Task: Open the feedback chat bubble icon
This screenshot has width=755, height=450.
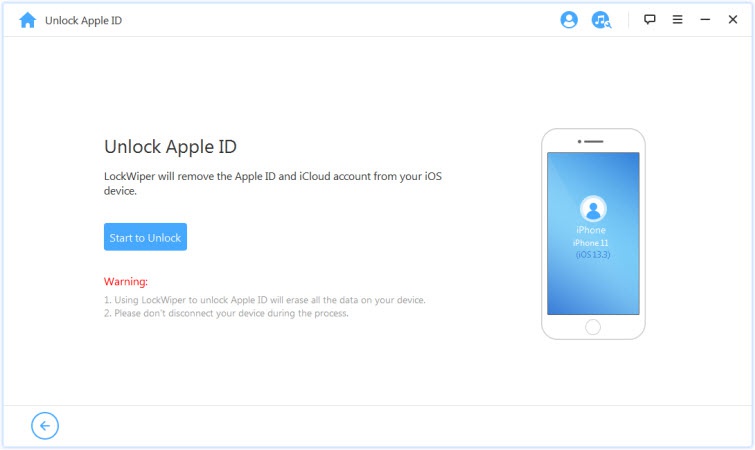Action: click(x=650, y=19)
